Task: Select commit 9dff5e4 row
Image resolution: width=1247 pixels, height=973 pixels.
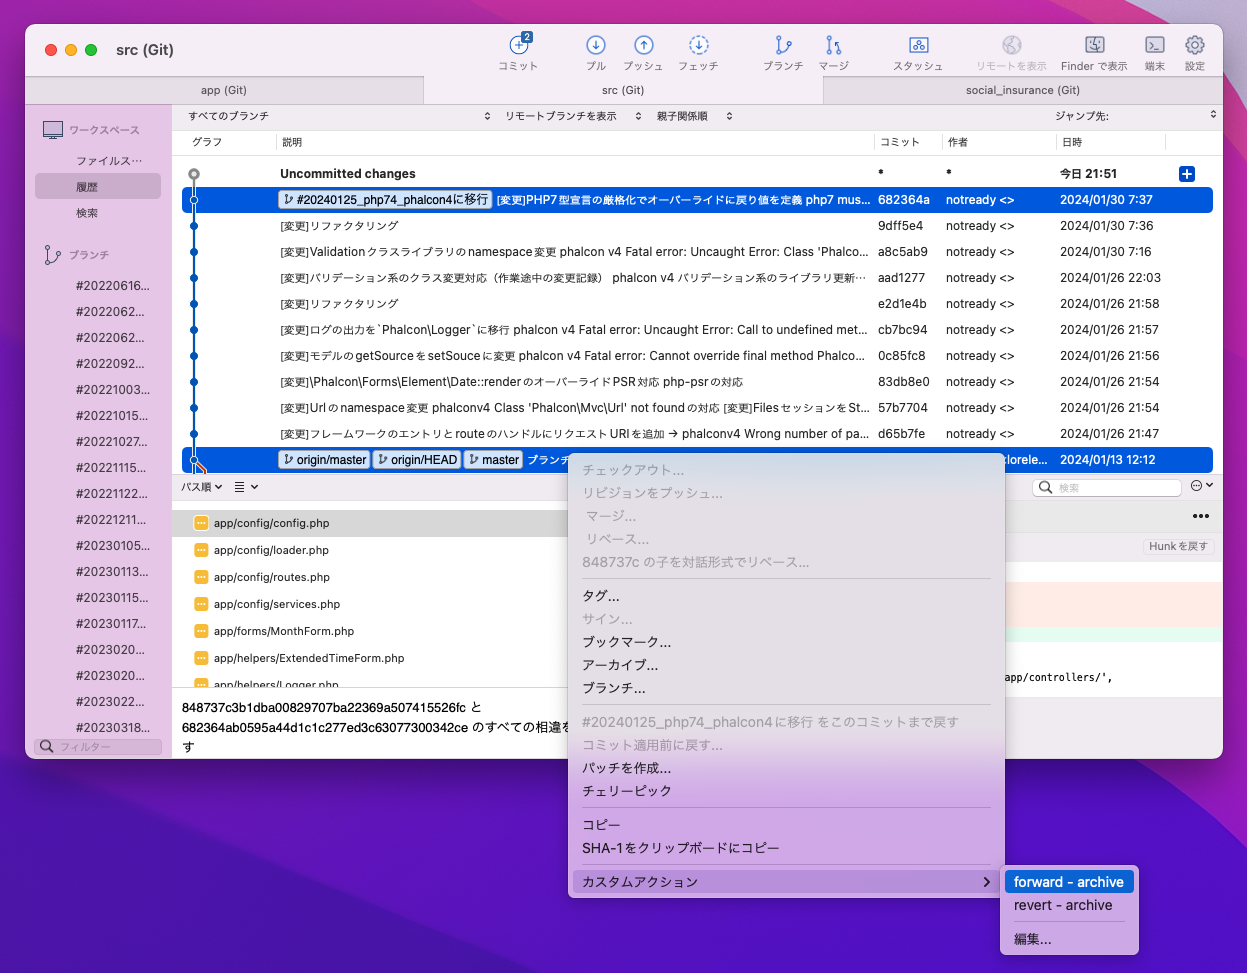Action: pos(697,226)
